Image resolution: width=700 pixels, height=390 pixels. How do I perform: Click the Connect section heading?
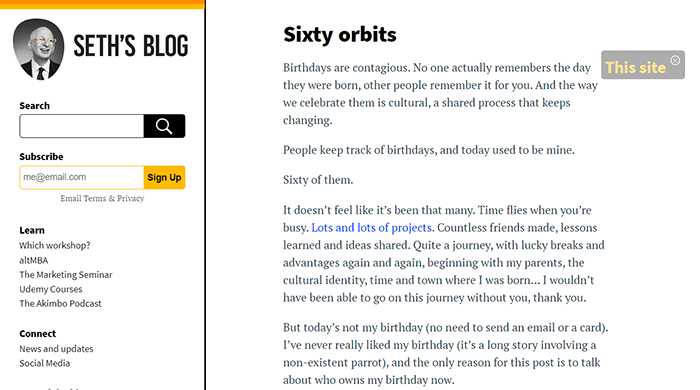[x=38, y=334]
